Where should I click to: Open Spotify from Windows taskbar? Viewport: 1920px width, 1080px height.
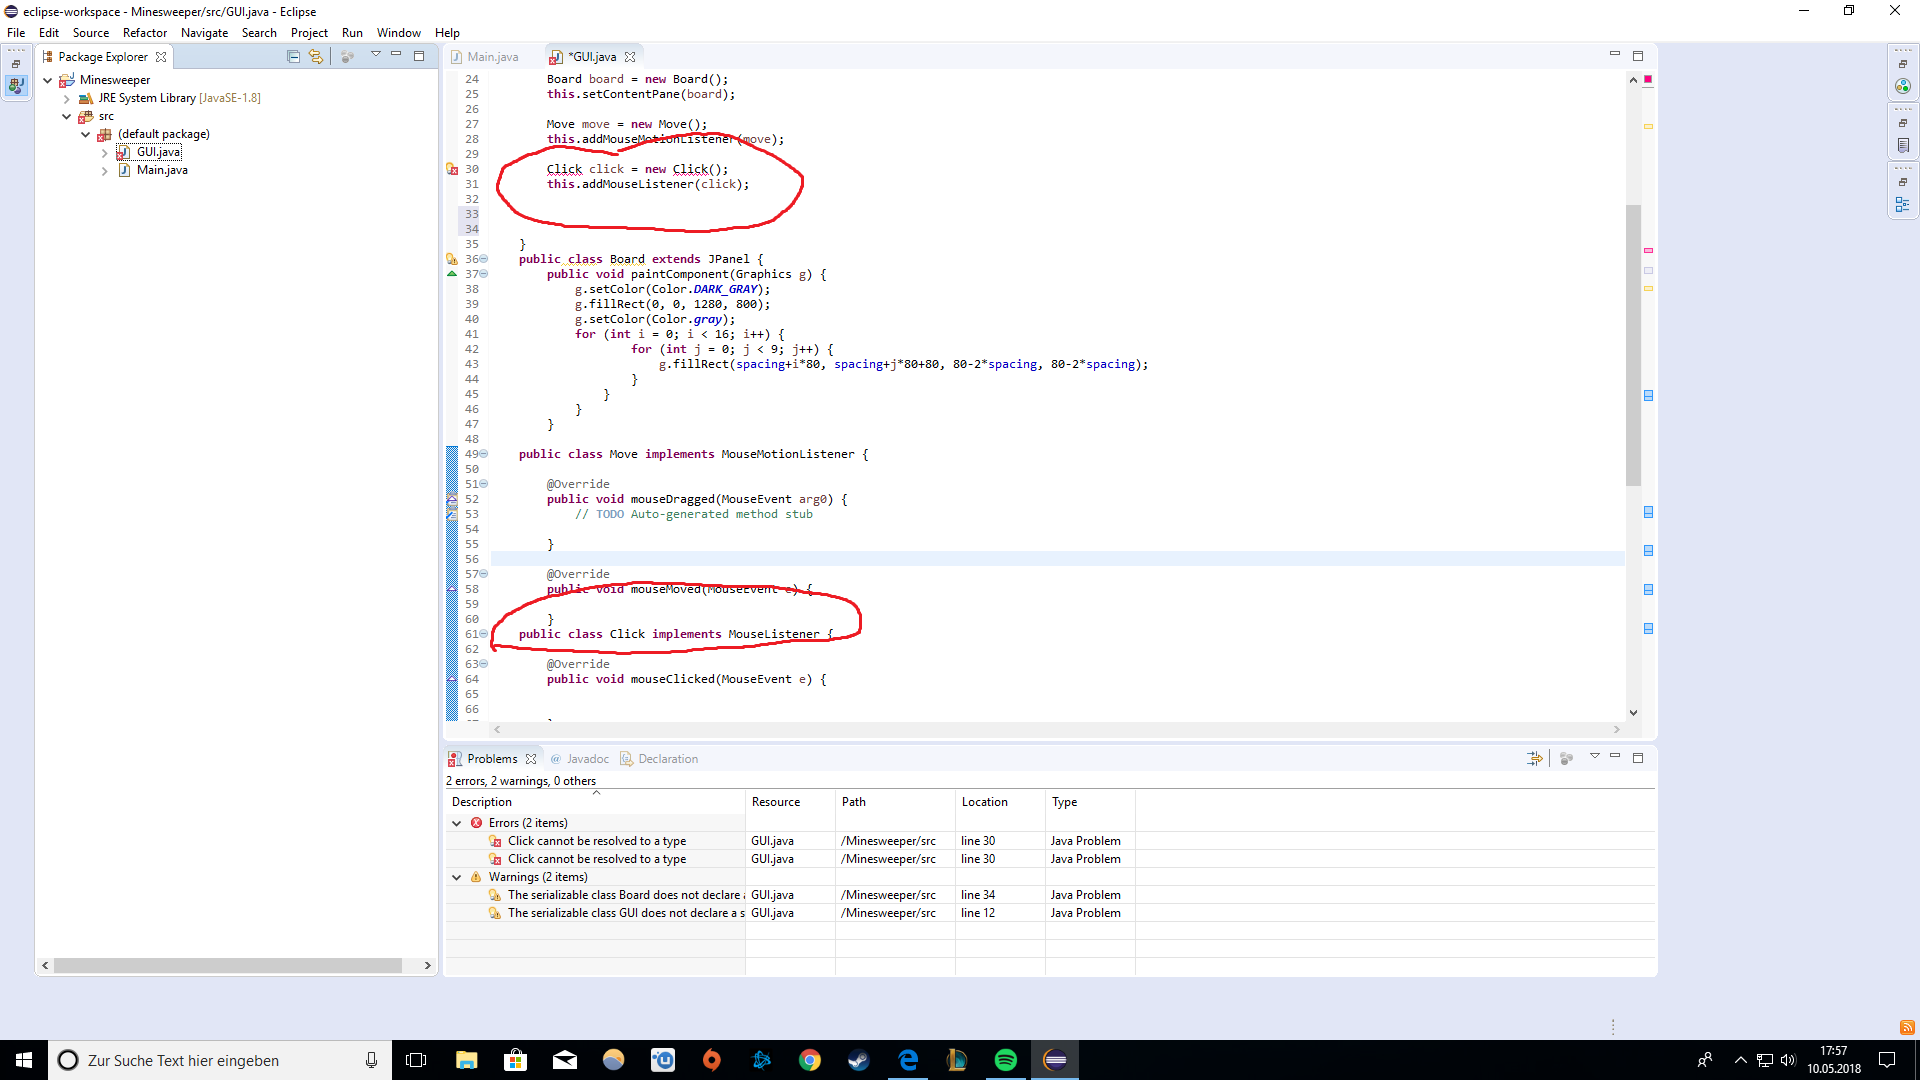pyautogui.click(x=1006, y=1060)
